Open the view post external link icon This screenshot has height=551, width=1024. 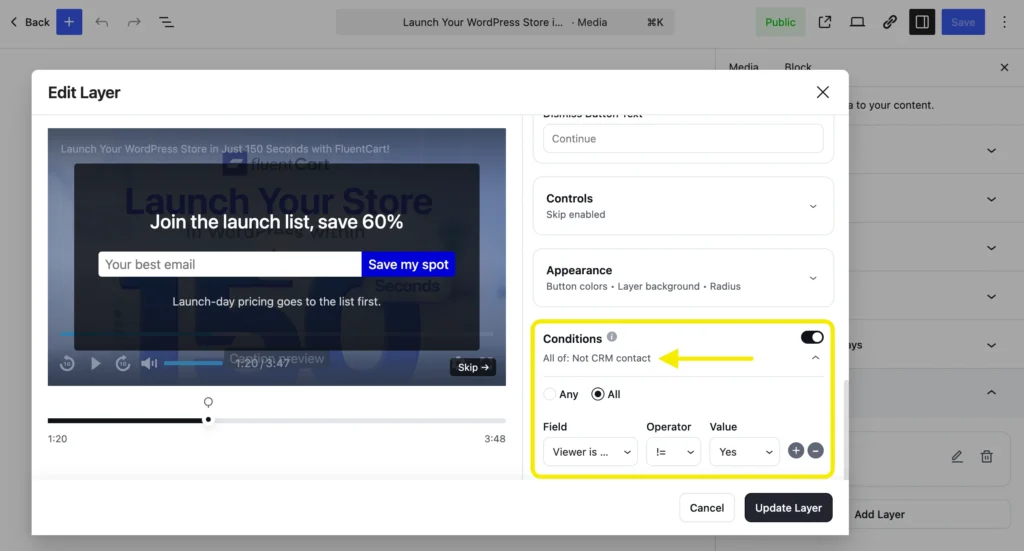click(825, 22)
